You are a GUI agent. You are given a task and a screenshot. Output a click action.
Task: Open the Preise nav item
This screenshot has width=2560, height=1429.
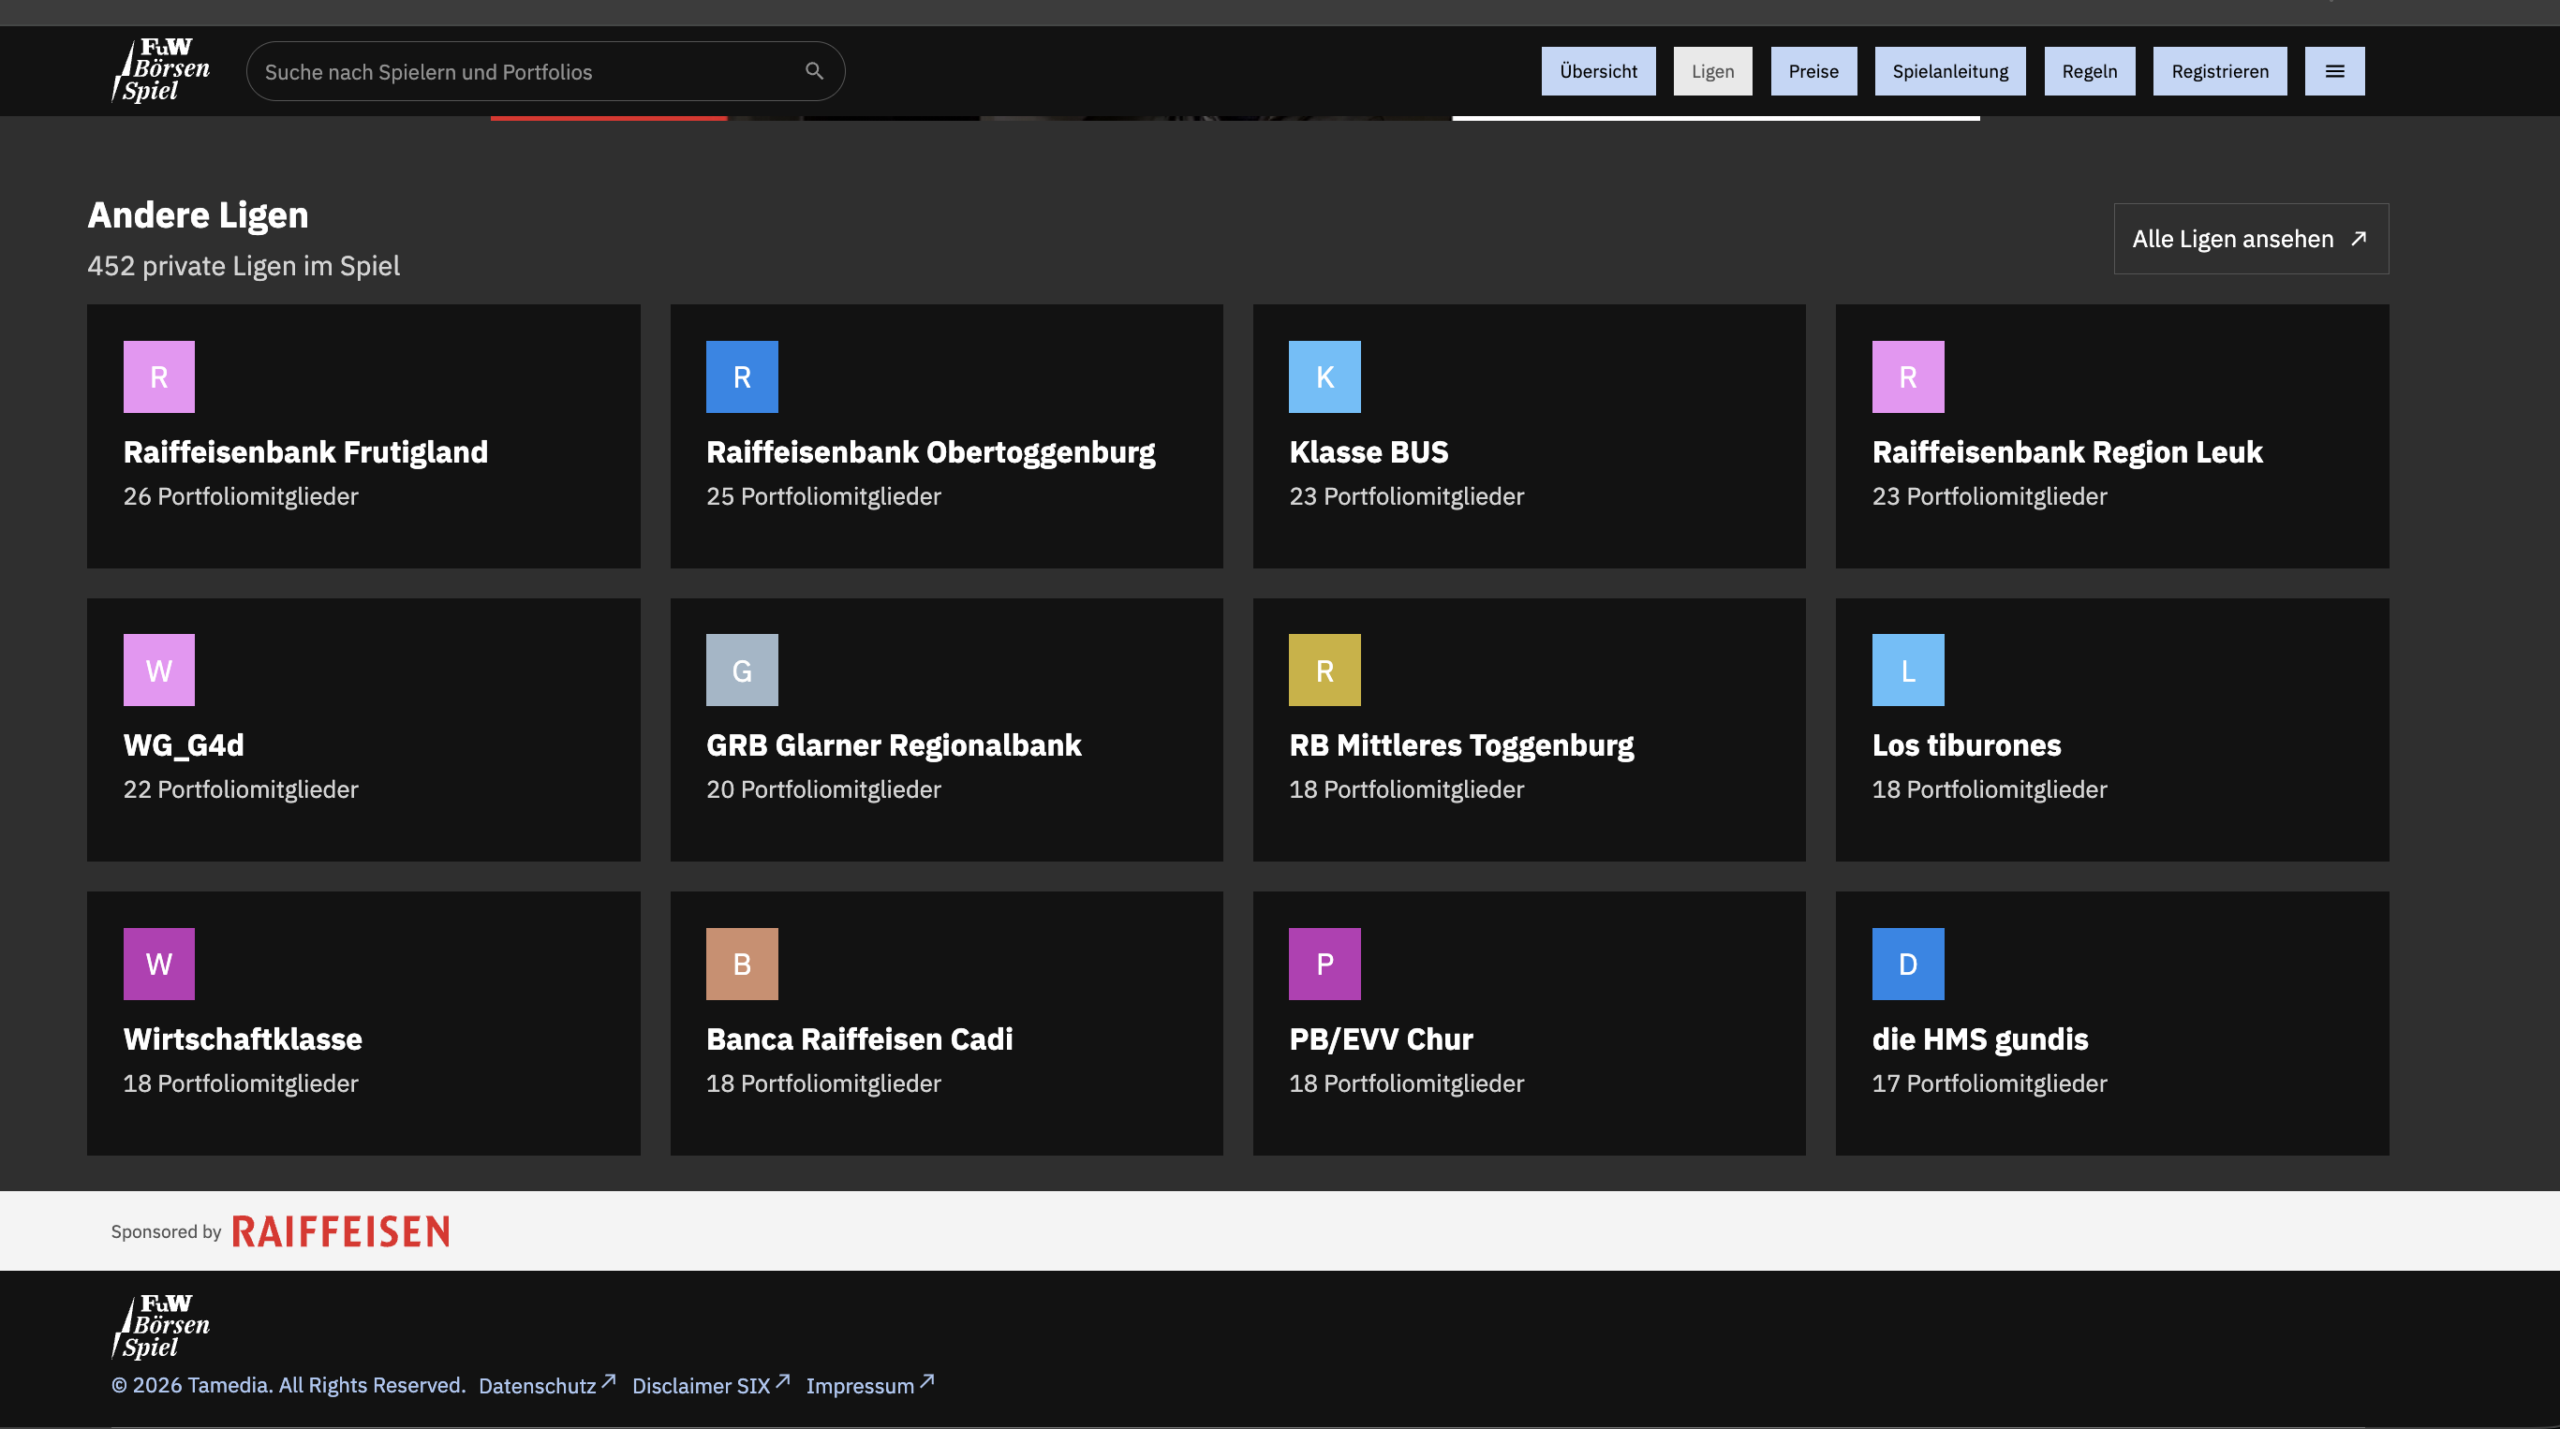point(1813,71)
